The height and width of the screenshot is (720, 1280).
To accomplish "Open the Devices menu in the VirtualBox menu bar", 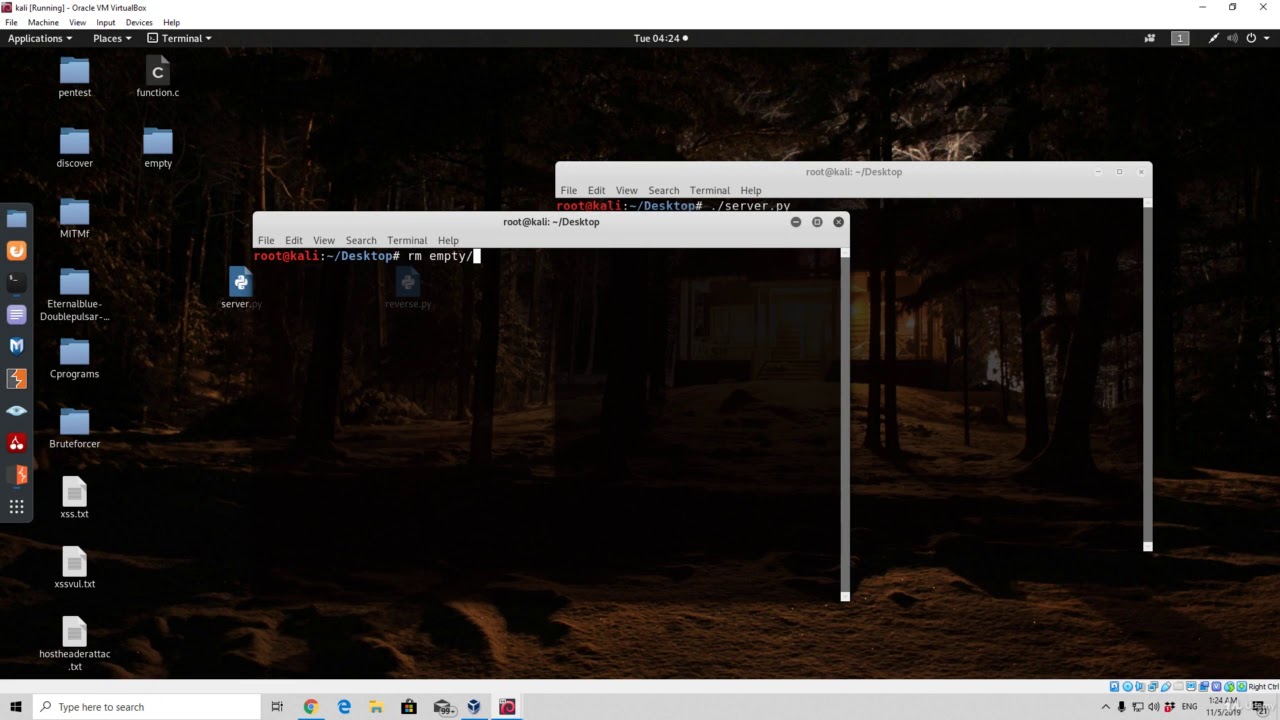I will [x=139, y=22].
